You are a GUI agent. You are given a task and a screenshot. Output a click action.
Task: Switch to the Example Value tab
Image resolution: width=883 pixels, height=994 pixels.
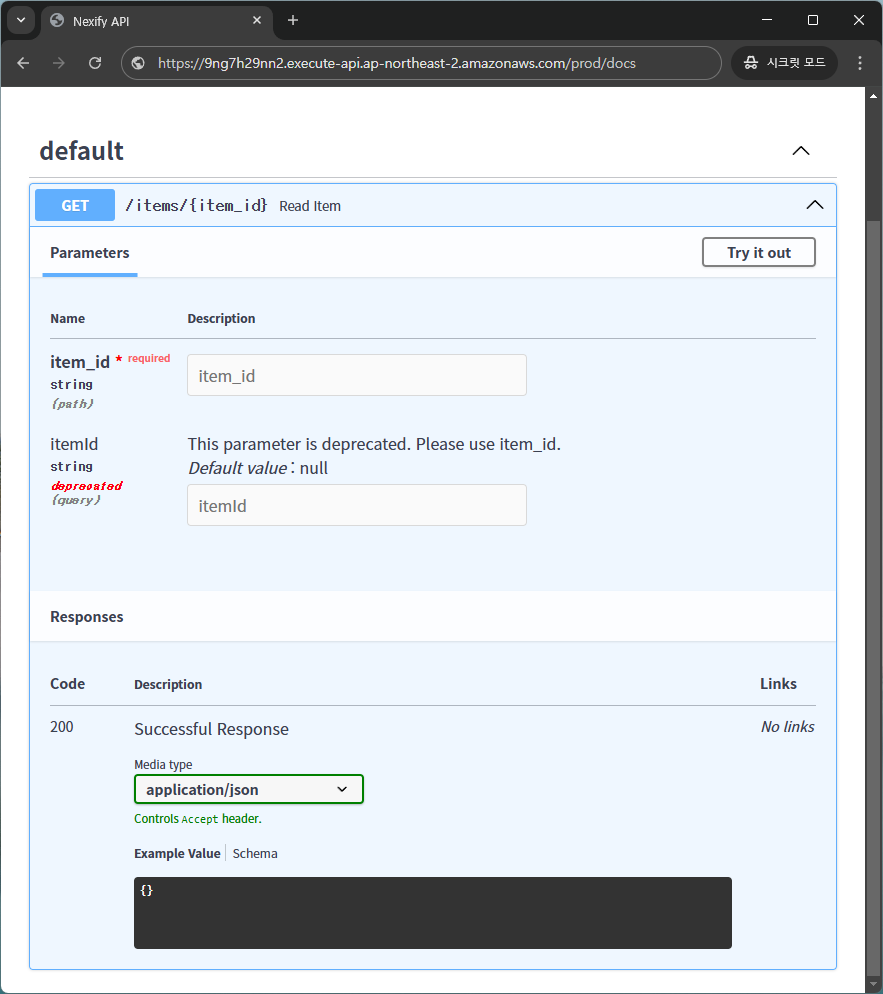tap(177, 853)
